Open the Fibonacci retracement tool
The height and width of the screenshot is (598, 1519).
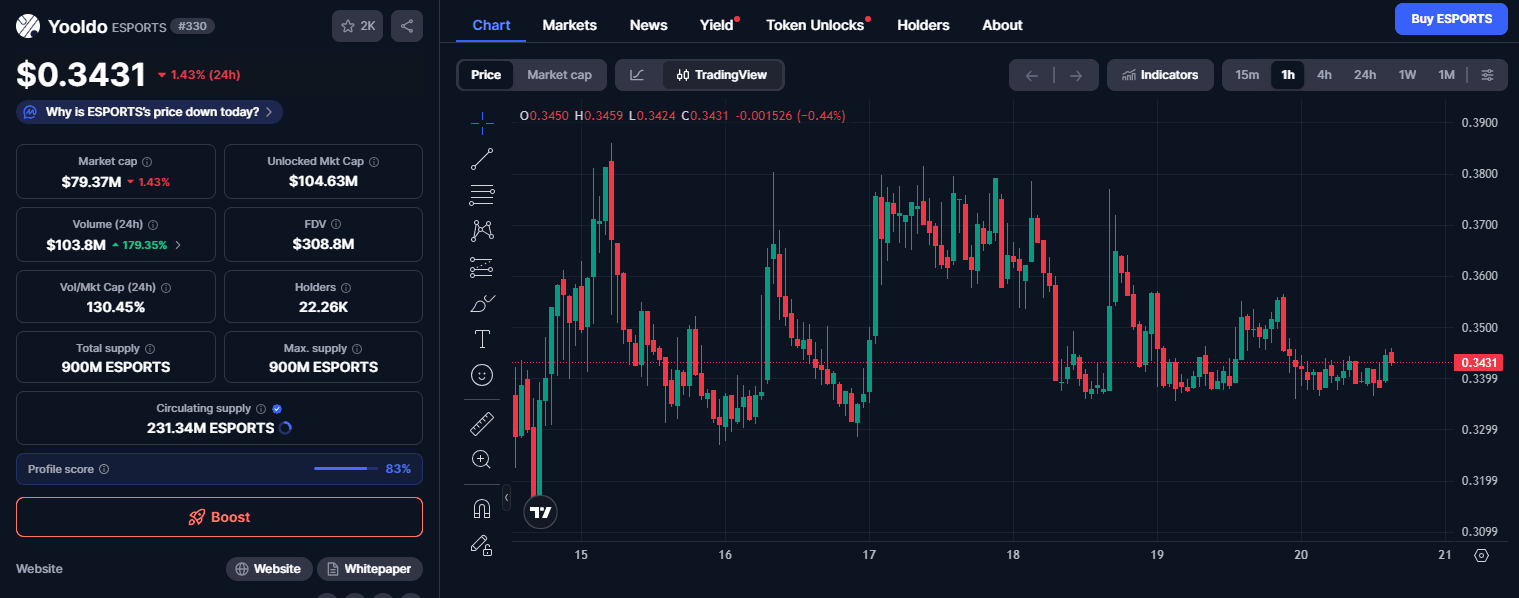pyautogui.click(x=482, y=194)
